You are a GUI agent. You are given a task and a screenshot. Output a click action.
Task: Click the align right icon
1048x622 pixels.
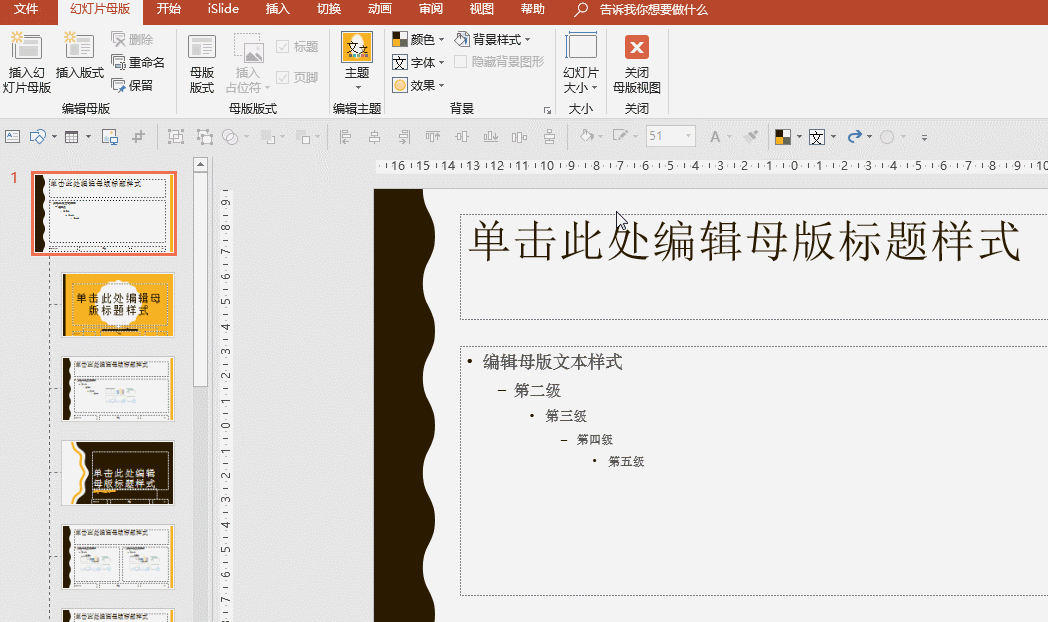coord(404,137)
